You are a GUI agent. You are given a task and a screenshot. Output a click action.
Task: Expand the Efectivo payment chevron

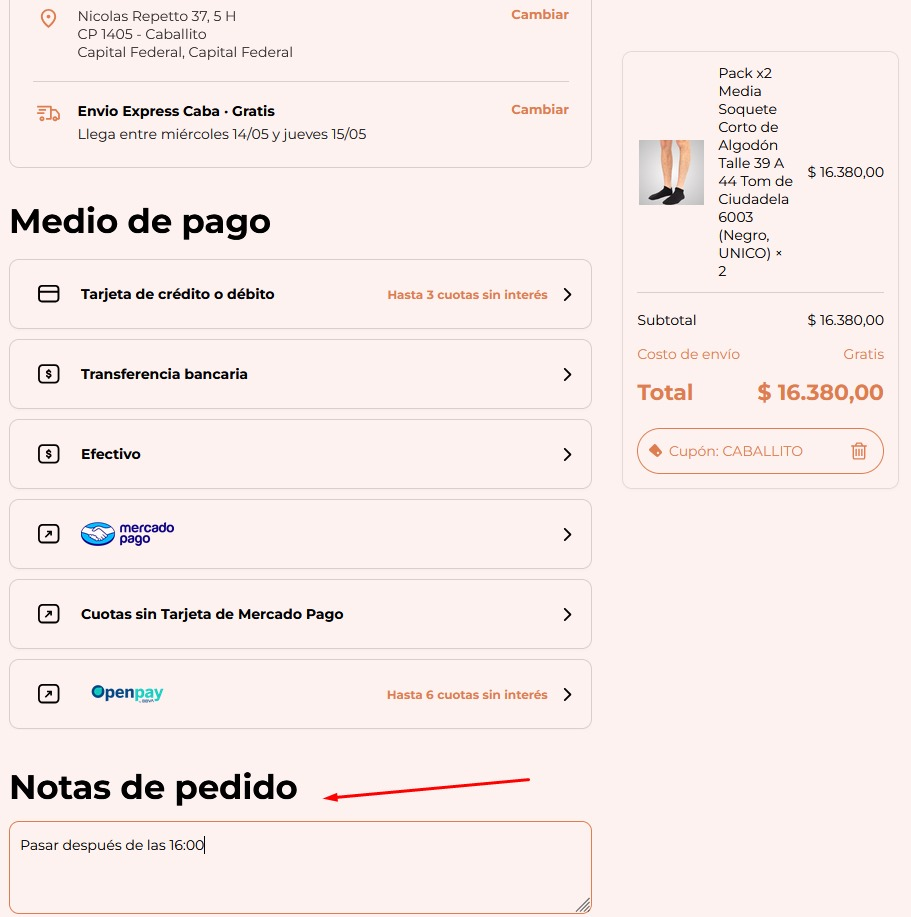(x=567, y=454)
